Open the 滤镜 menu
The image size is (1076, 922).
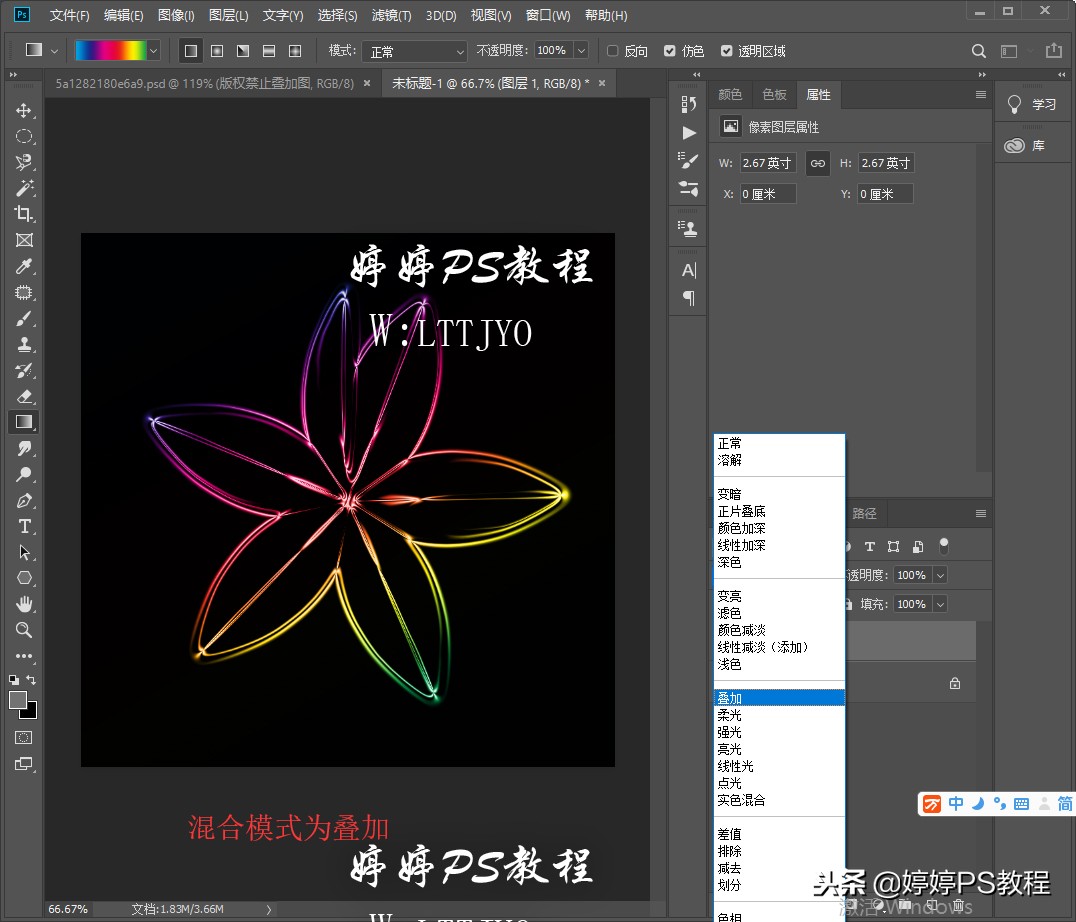point(390,15)
